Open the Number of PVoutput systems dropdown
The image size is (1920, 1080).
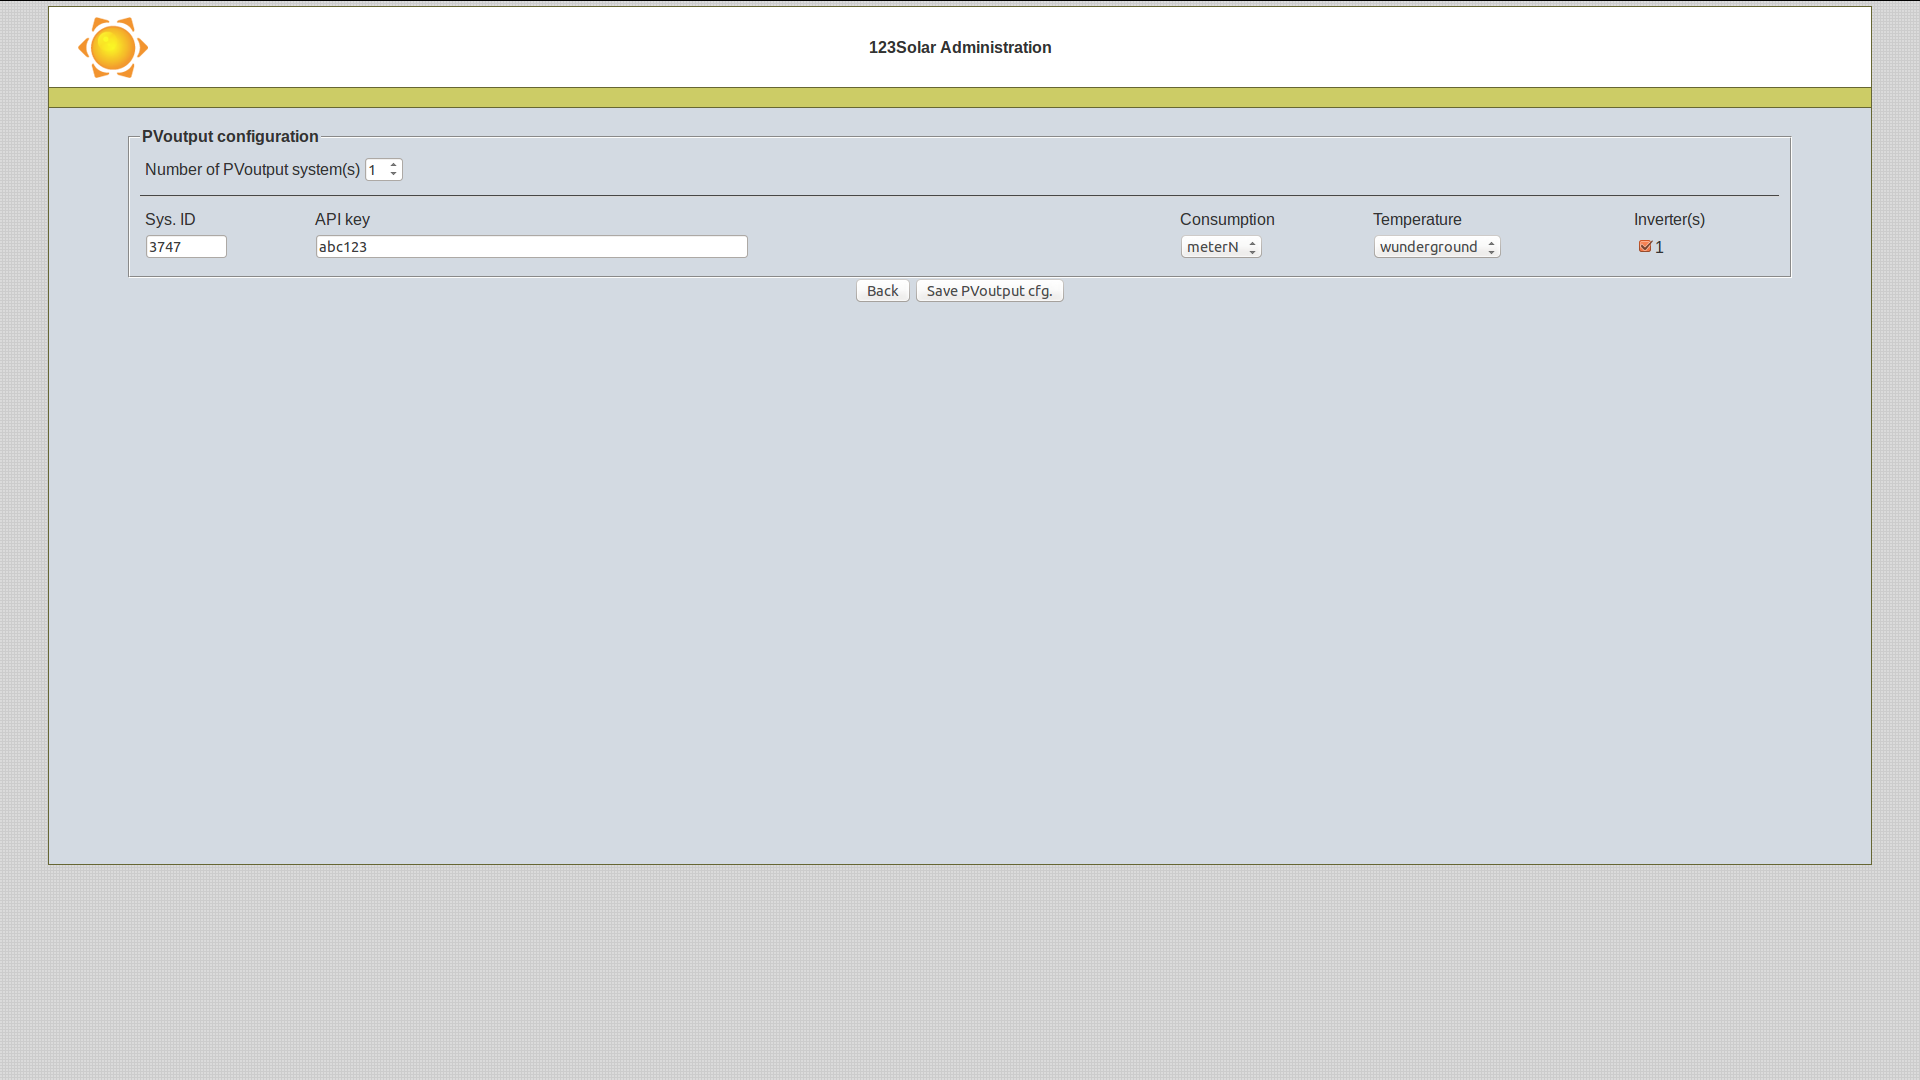pos(384,170)
